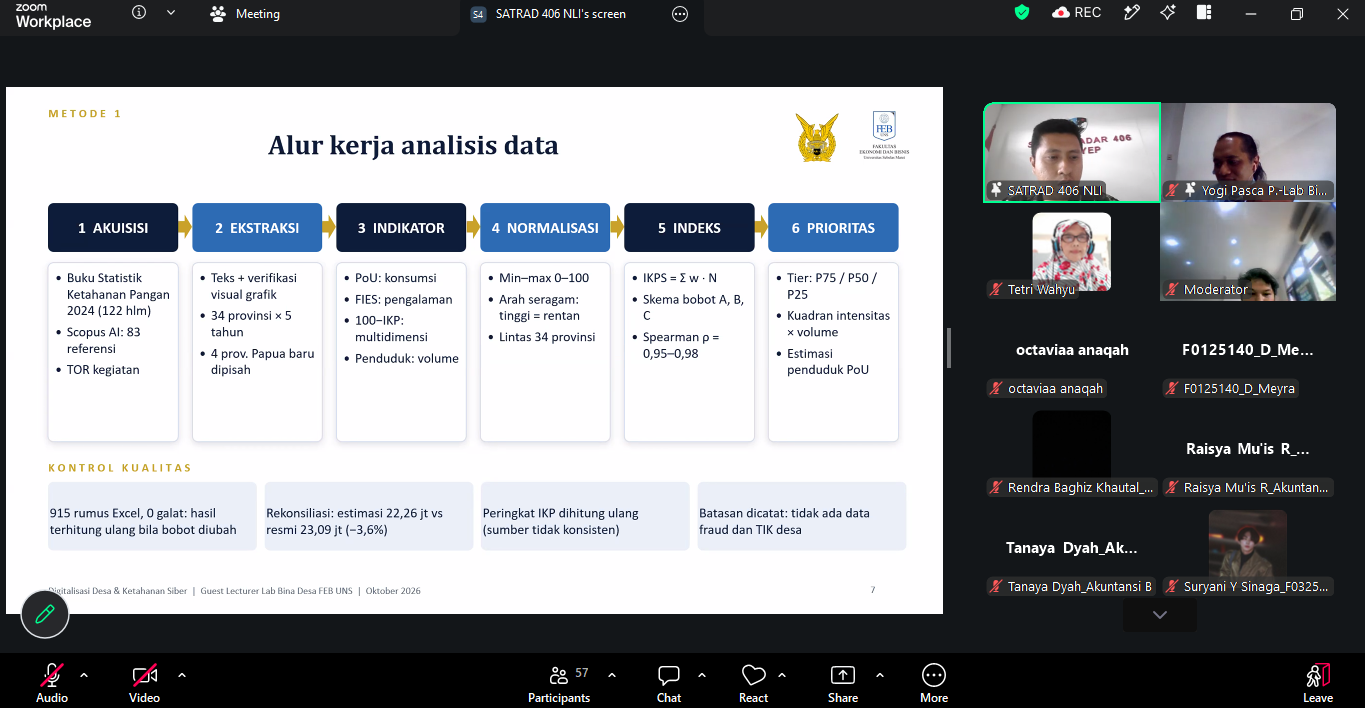
Task: Open the Chat panel
Action: (x=669, y=684)
